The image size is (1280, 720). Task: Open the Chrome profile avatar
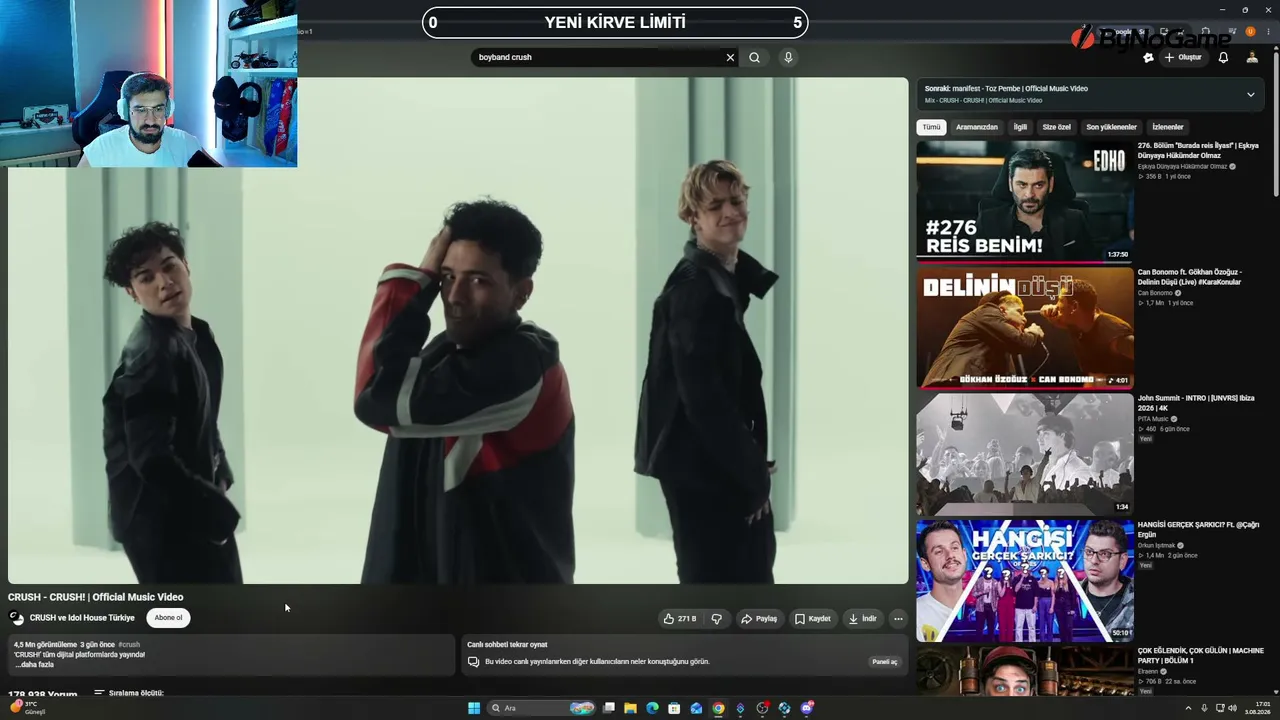pyautogui.click(x=1250, y=32)
